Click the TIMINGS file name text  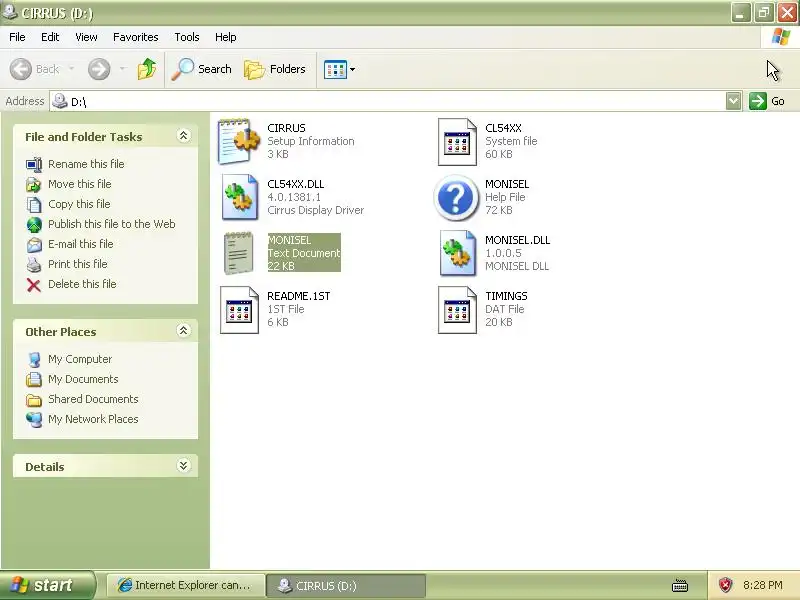506,296
